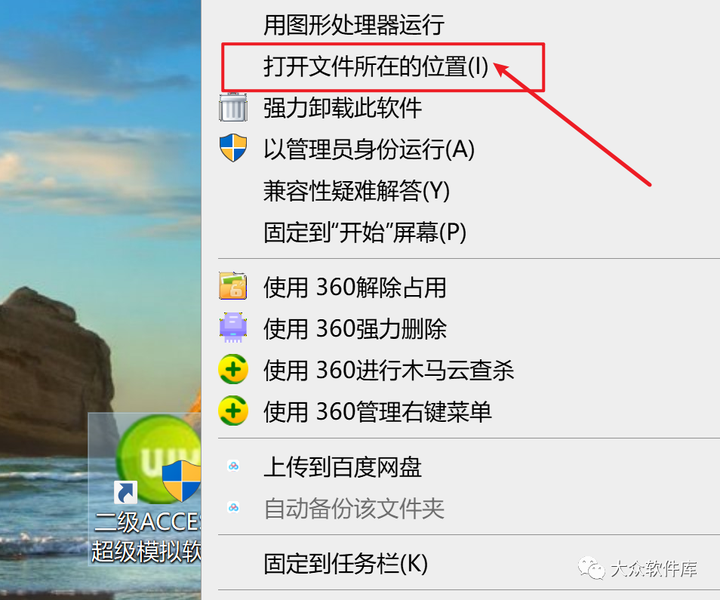This screenshot has width=720, height=600.
Task: Select 强力卸载此软件 option
Action: point(461,108)
